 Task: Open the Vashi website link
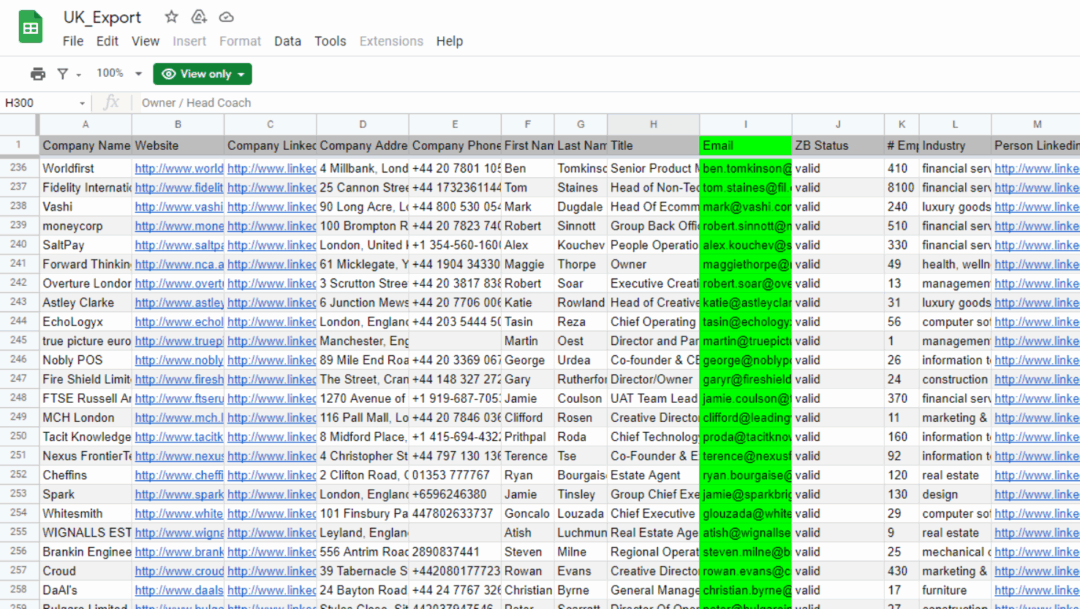179,207
